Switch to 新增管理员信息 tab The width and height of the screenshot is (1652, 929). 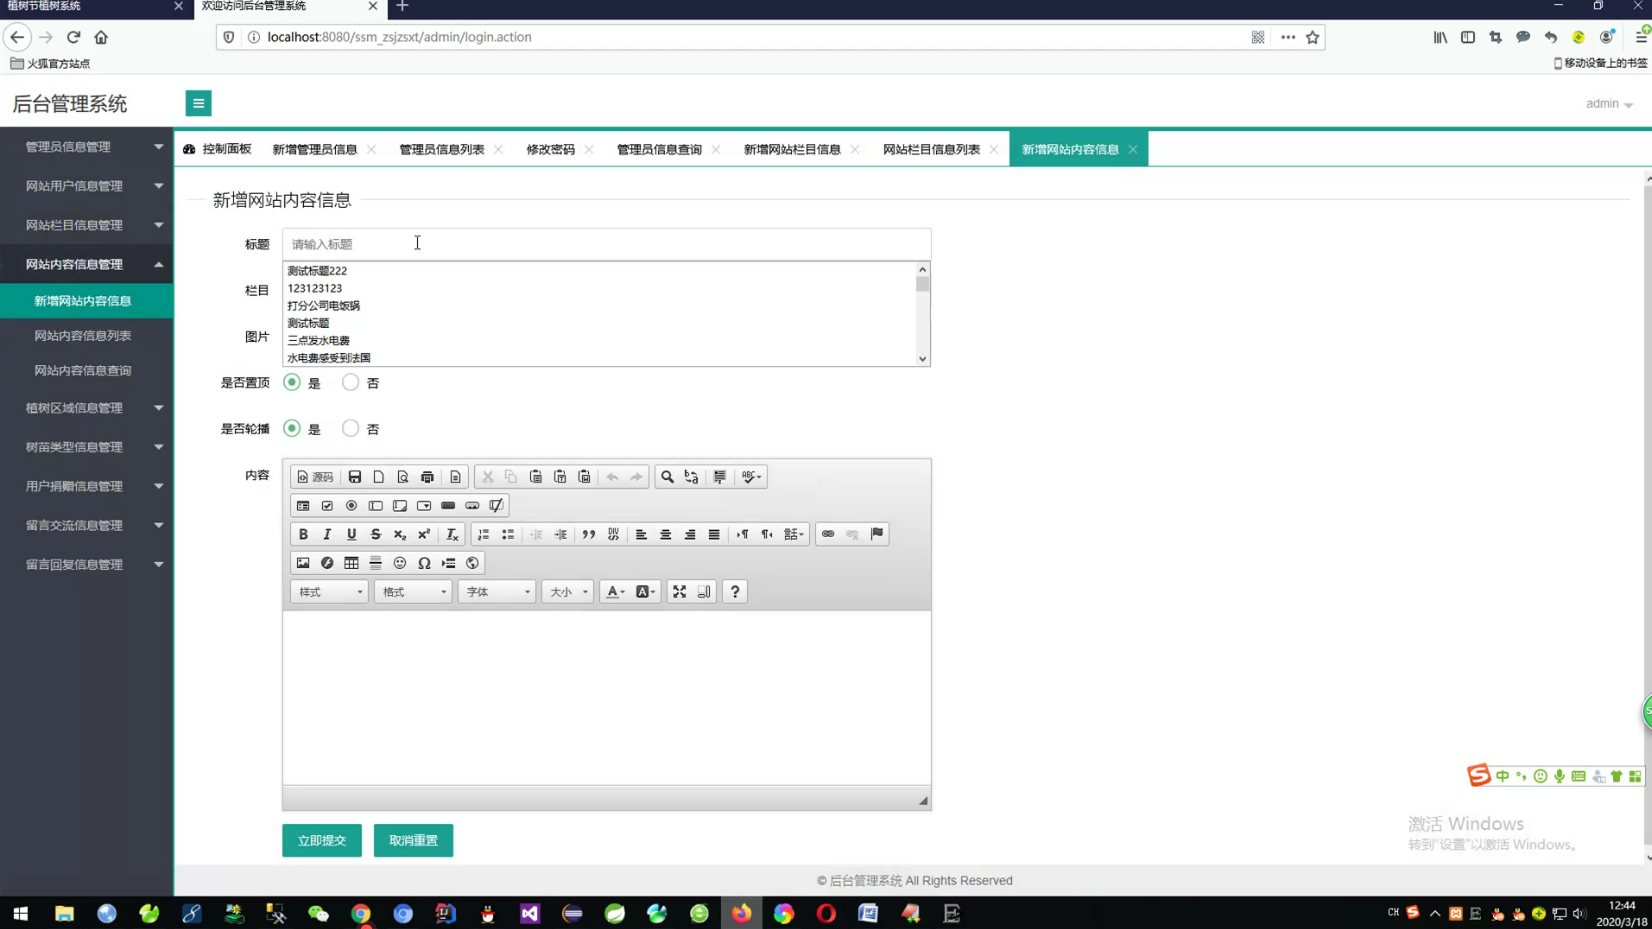(315, 149)
